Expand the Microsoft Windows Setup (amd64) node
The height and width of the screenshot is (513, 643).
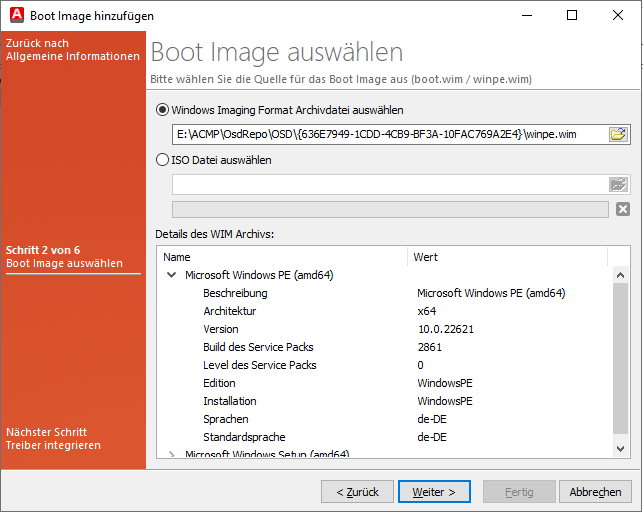[172, 454]
